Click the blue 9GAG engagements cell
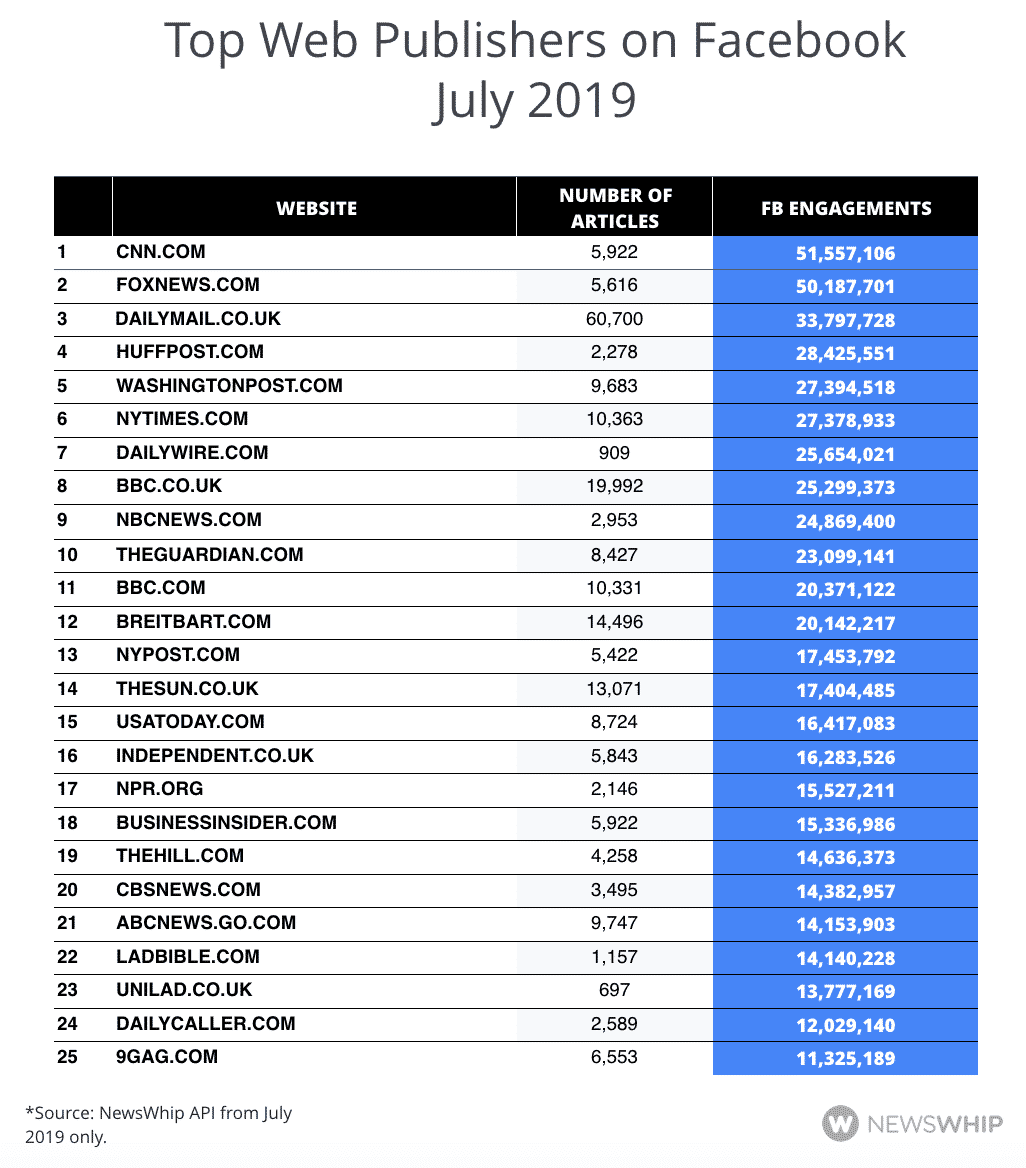Image resolution: width=1026 pixels, height=1168 pixels. [845, 1058]
